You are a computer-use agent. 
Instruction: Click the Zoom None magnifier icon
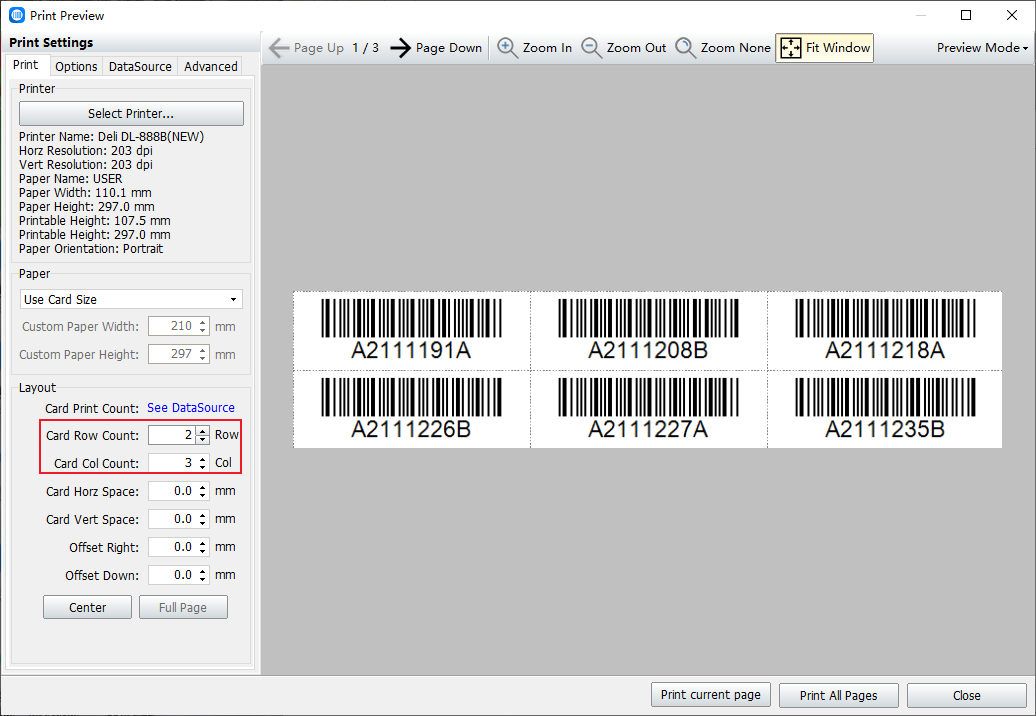685,48
